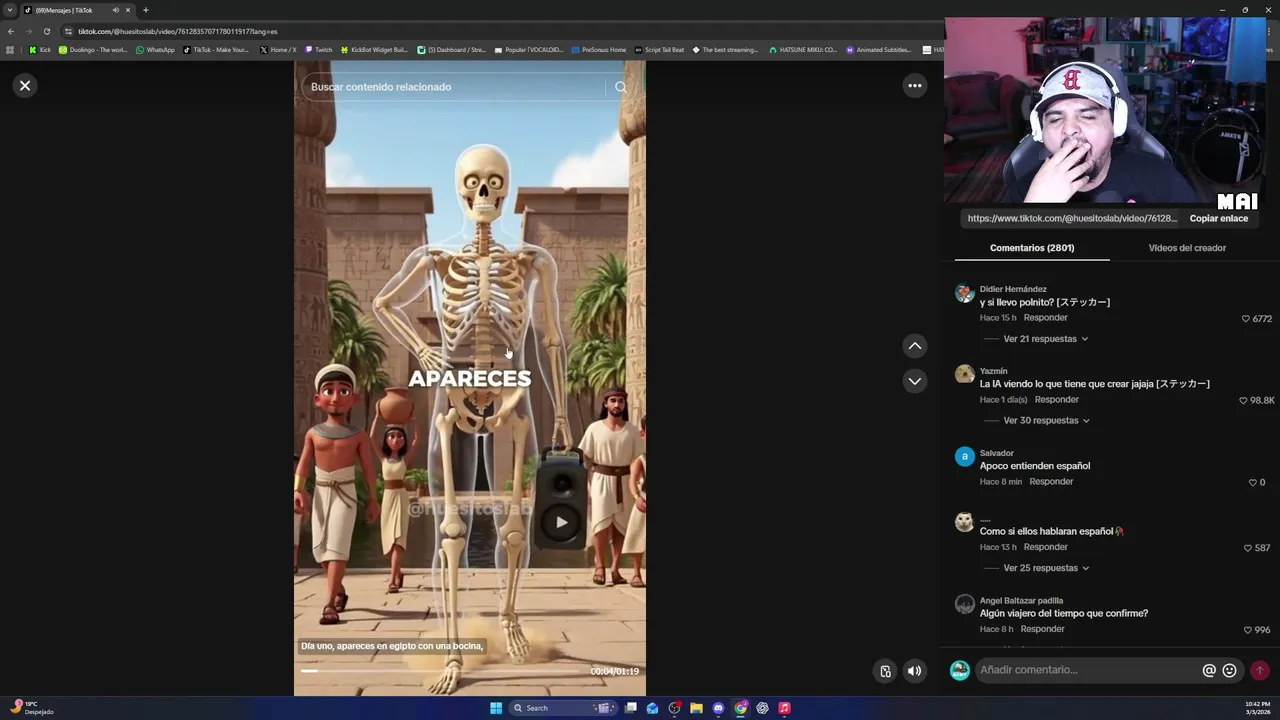Viewport: 1280px width, 720px height.
Task: Click the taskbar Search box
Action: 565,708
